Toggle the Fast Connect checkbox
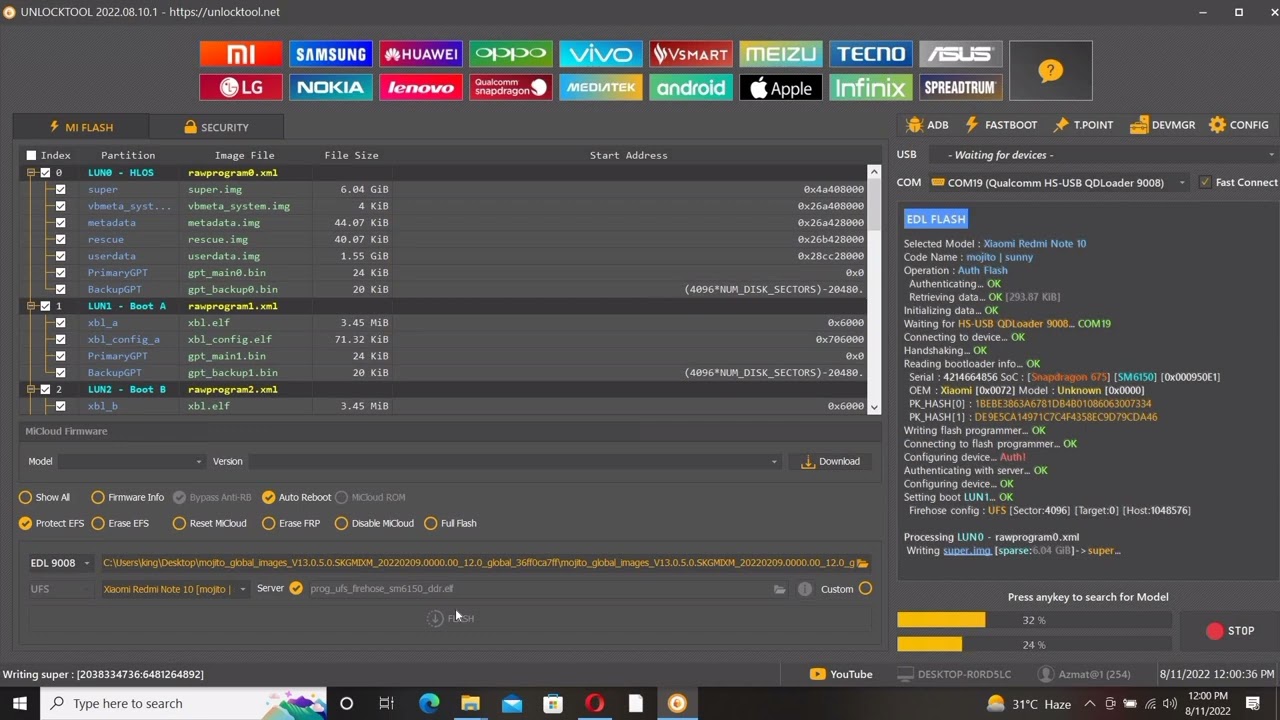This screenshot has height=720, width=1280. click(1204, 182)
